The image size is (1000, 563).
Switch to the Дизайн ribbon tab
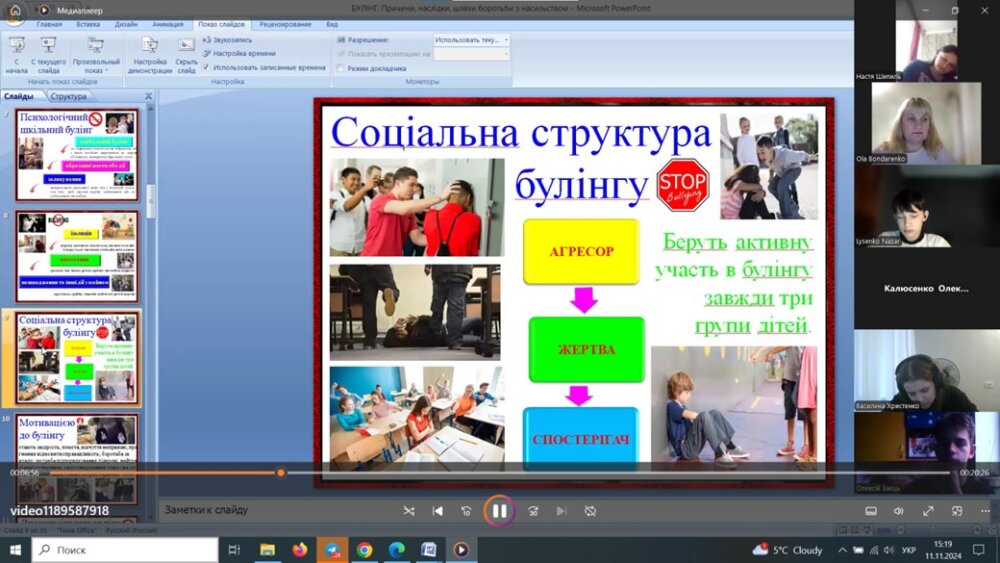126,24
